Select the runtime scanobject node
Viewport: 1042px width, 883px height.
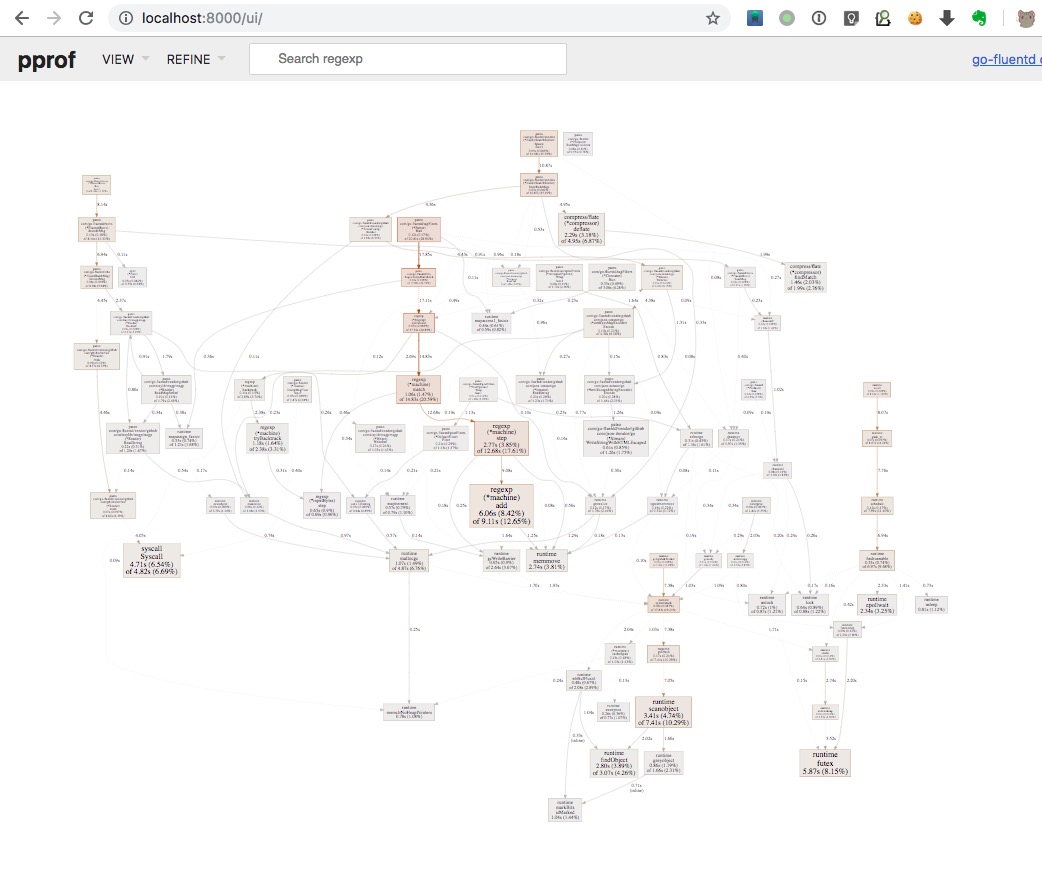coord(663,711)
